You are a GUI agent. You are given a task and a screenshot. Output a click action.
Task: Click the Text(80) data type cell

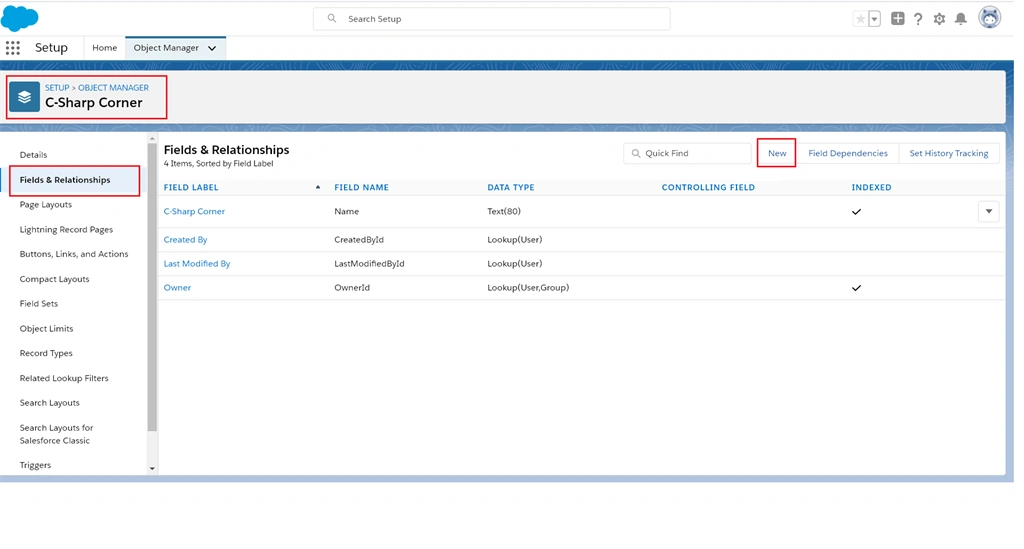coord(504,212)
